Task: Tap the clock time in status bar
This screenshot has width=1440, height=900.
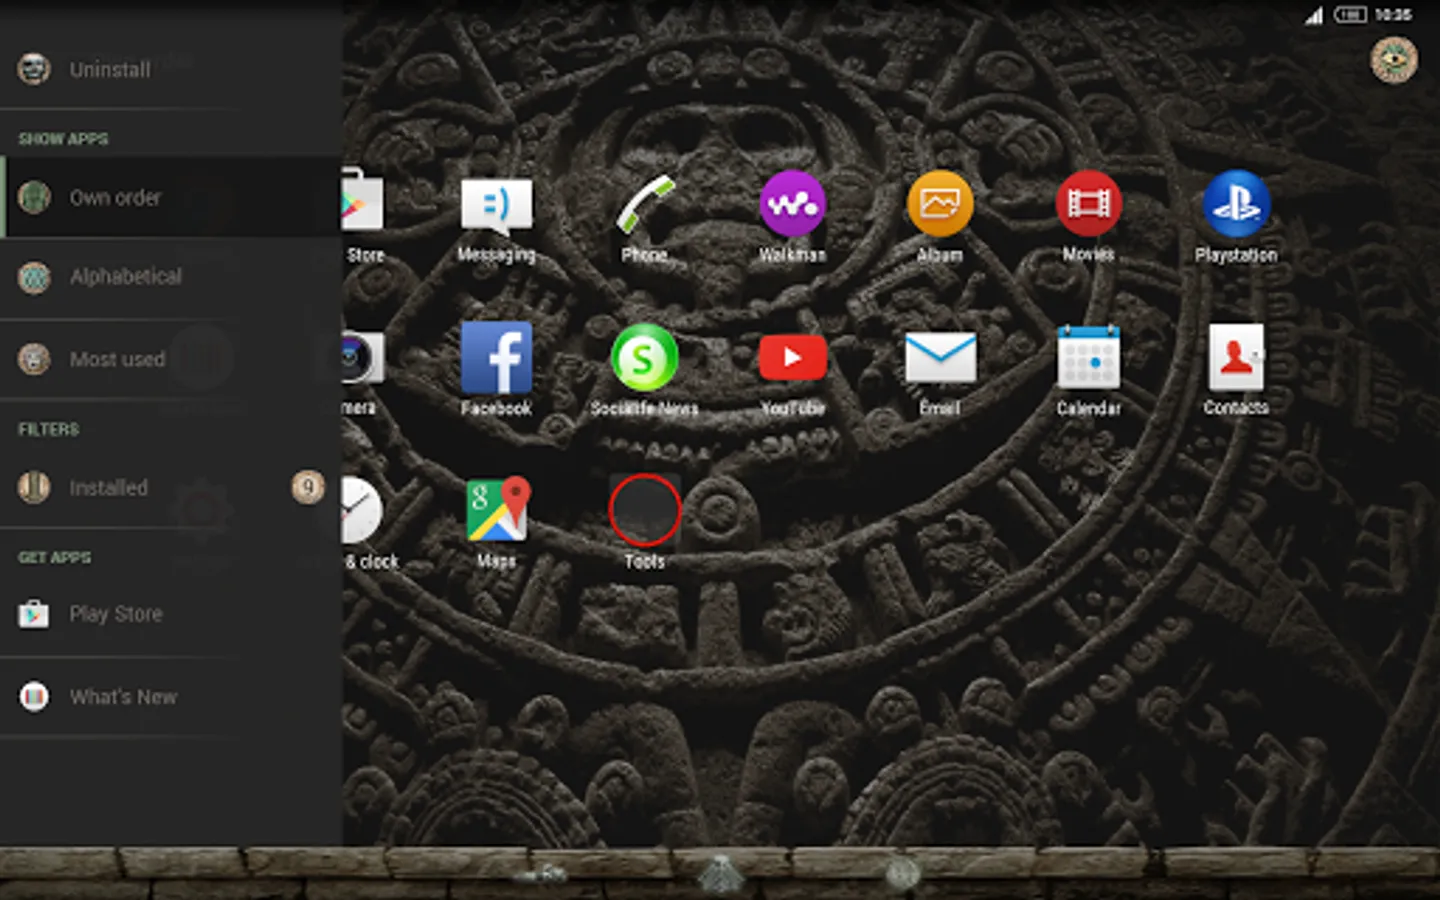Action: tap(1393, 14)
